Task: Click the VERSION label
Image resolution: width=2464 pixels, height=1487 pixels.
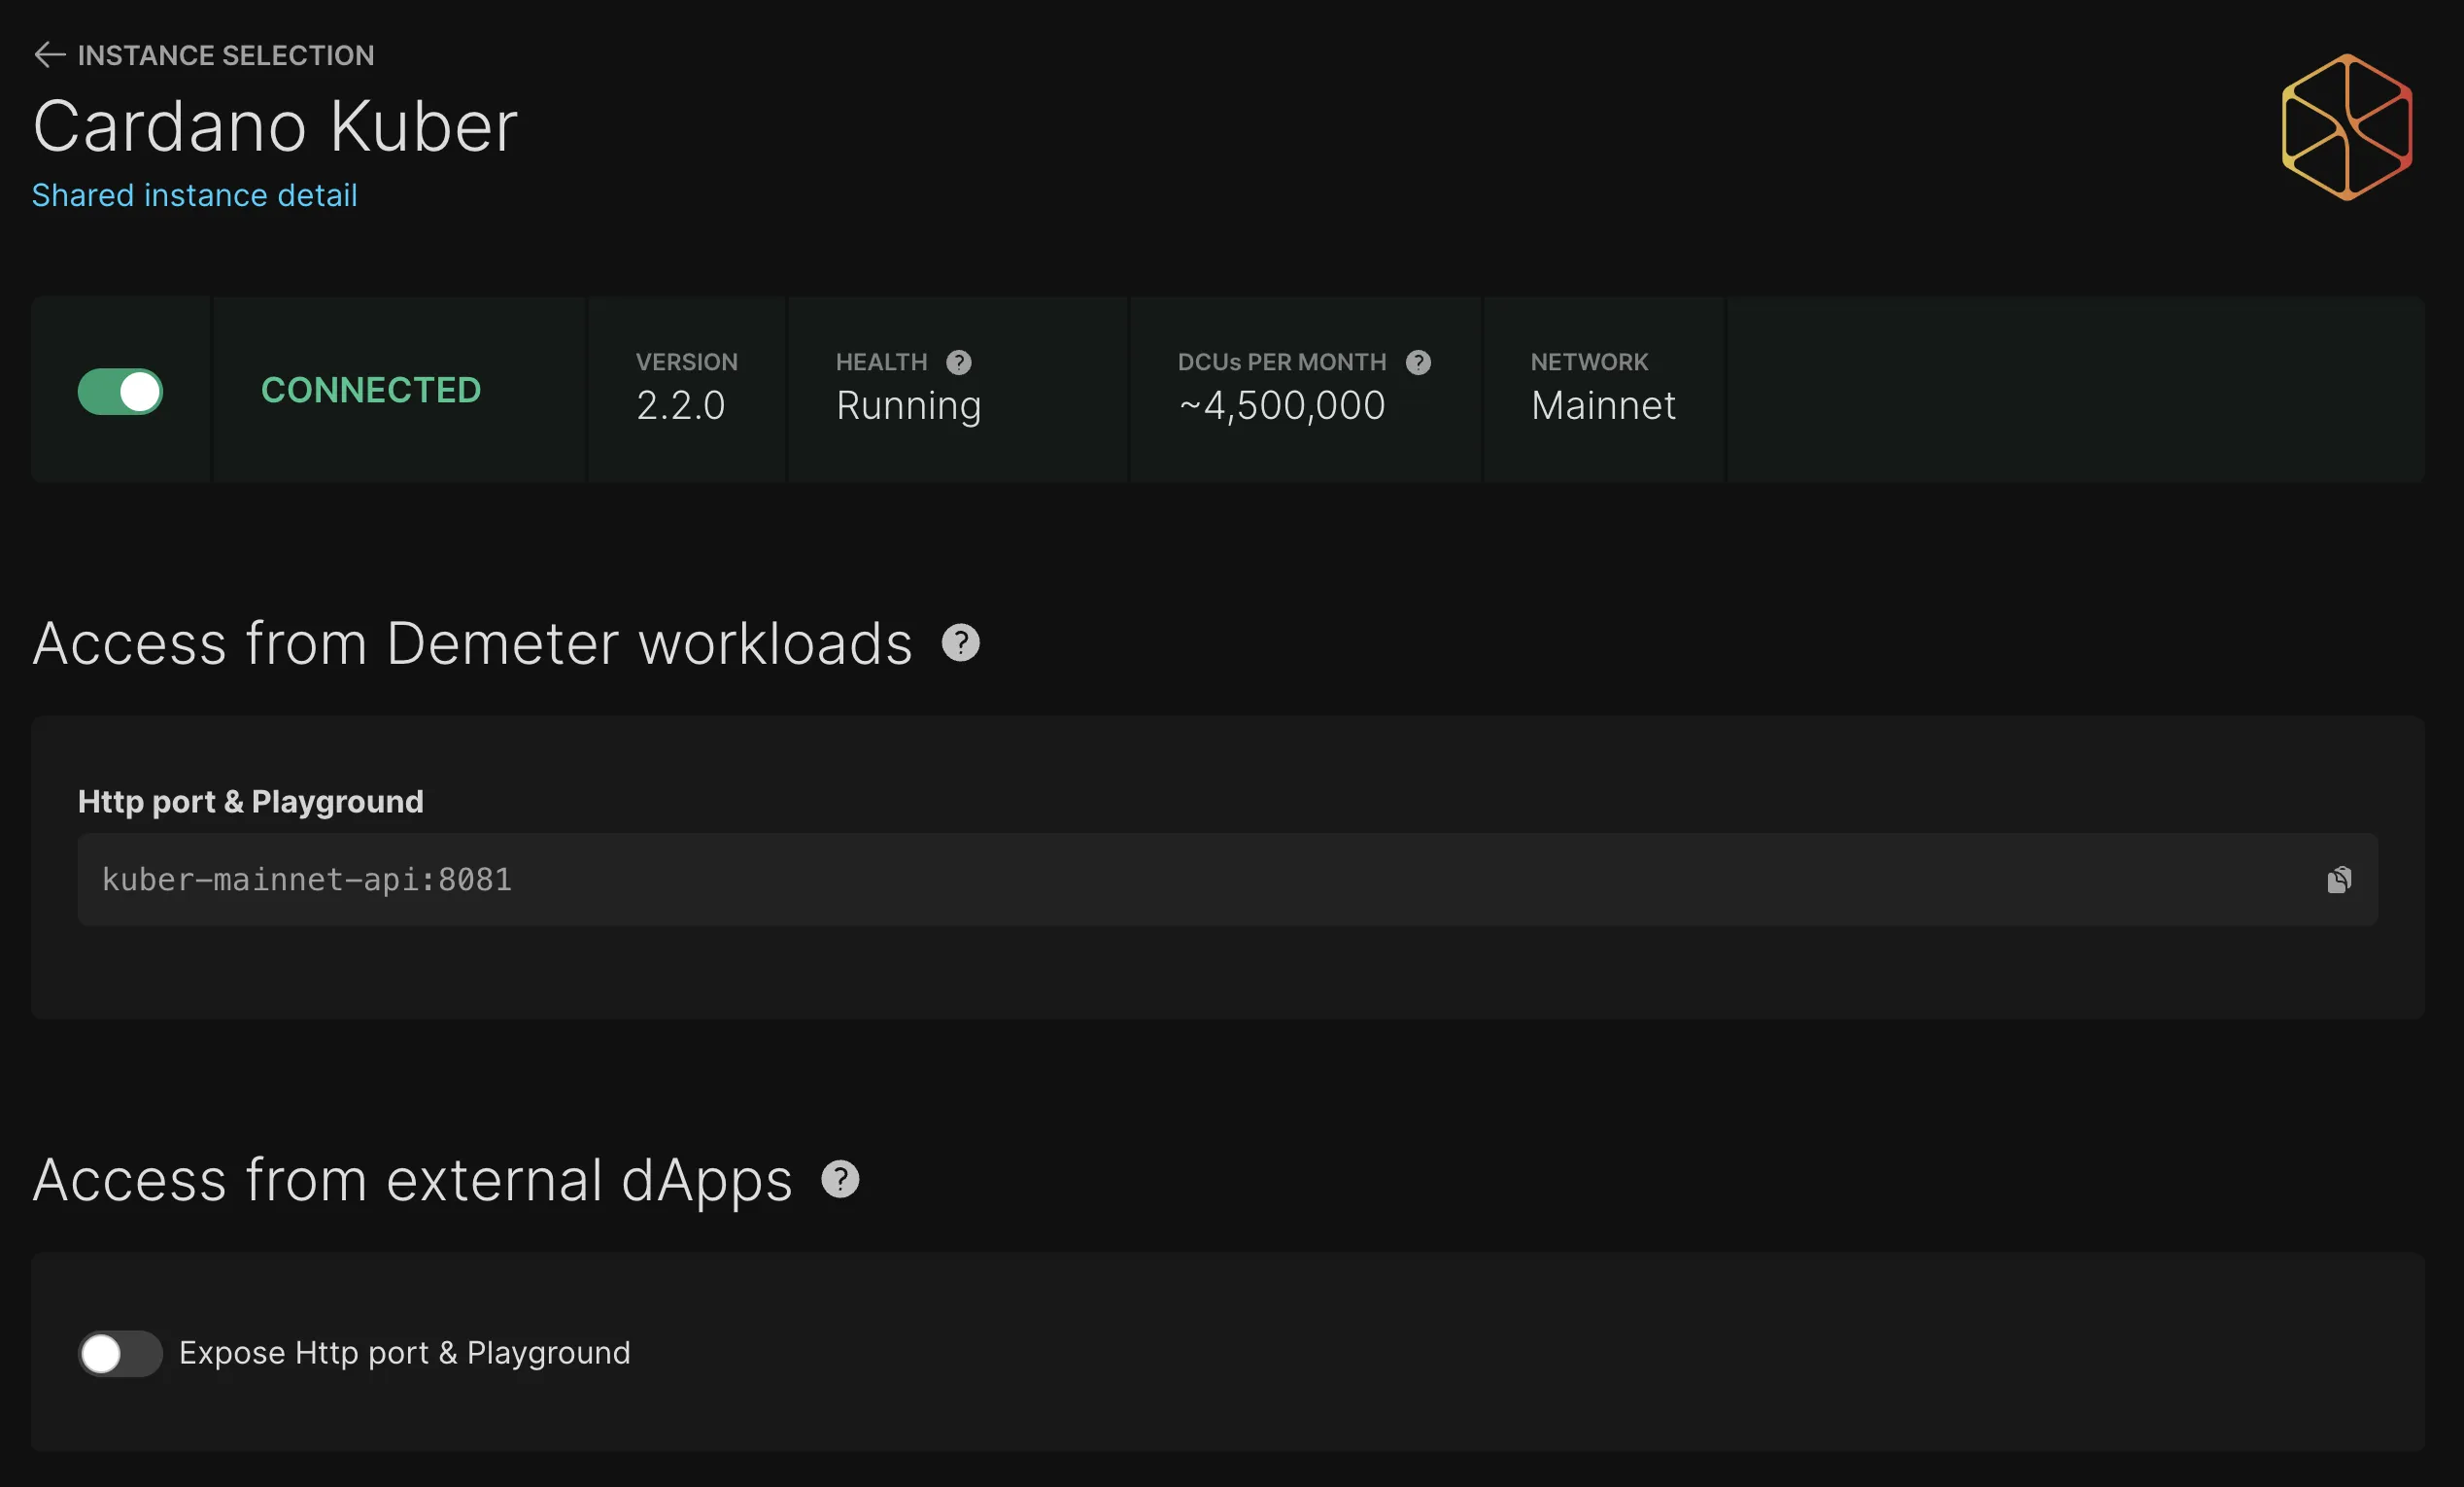Action: pyautogui.click(x=686, y=362)
